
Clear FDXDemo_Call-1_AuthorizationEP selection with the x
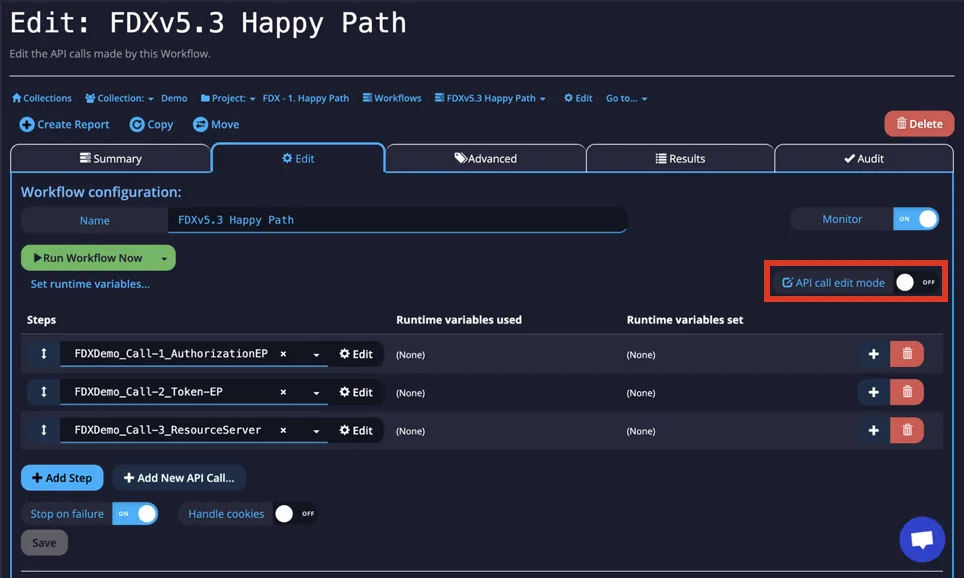[x=283, y=354]
